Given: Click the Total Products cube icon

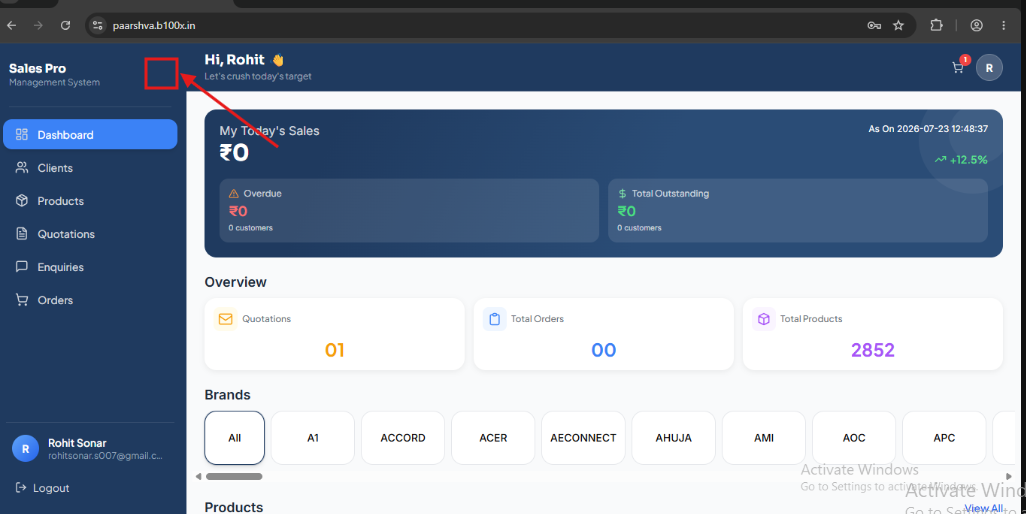Looking at the screenshot, I should click(x=764, y=319).
